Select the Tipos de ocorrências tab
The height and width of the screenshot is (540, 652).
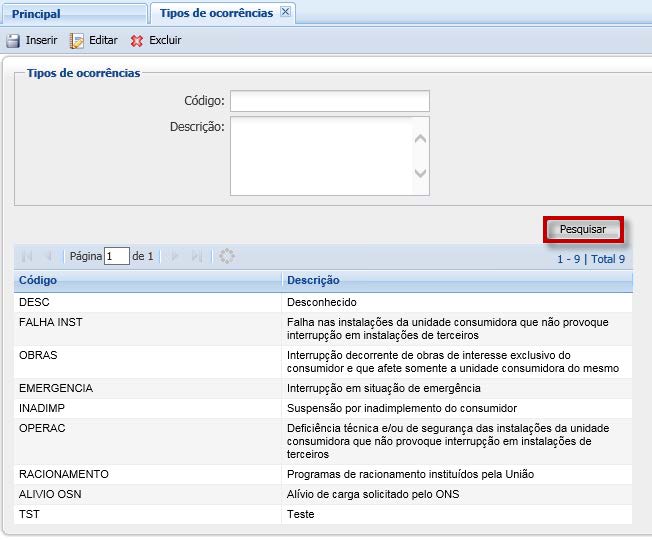click(x=216, y=13)
